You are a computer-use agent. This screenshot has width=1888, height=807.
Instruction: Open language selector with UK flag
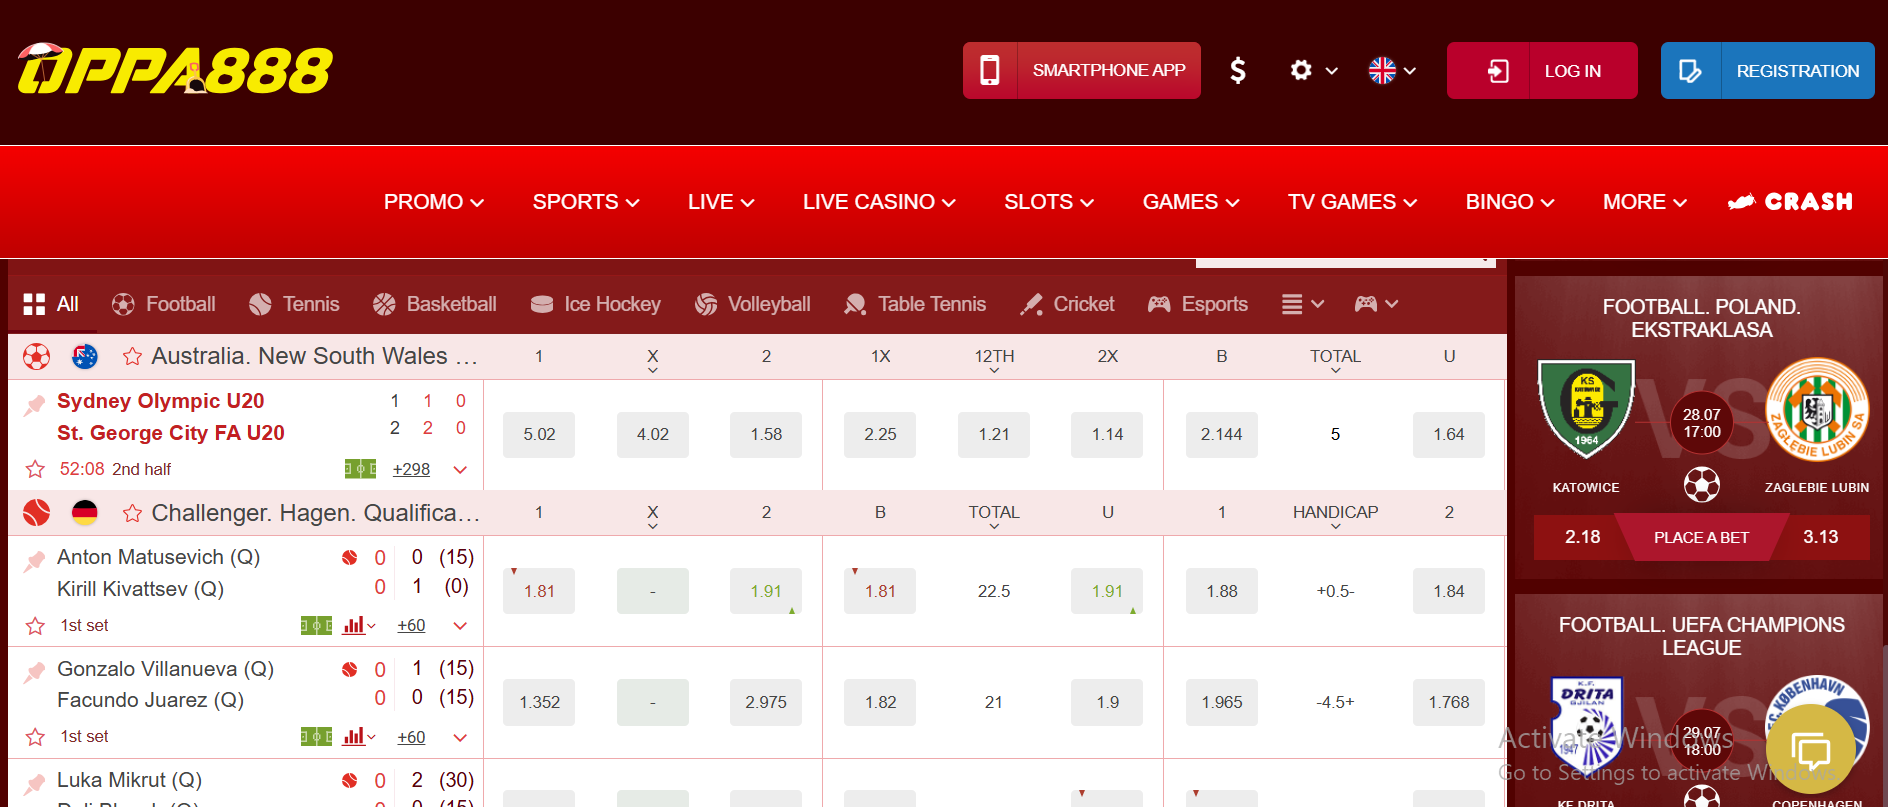point(1392,70)
